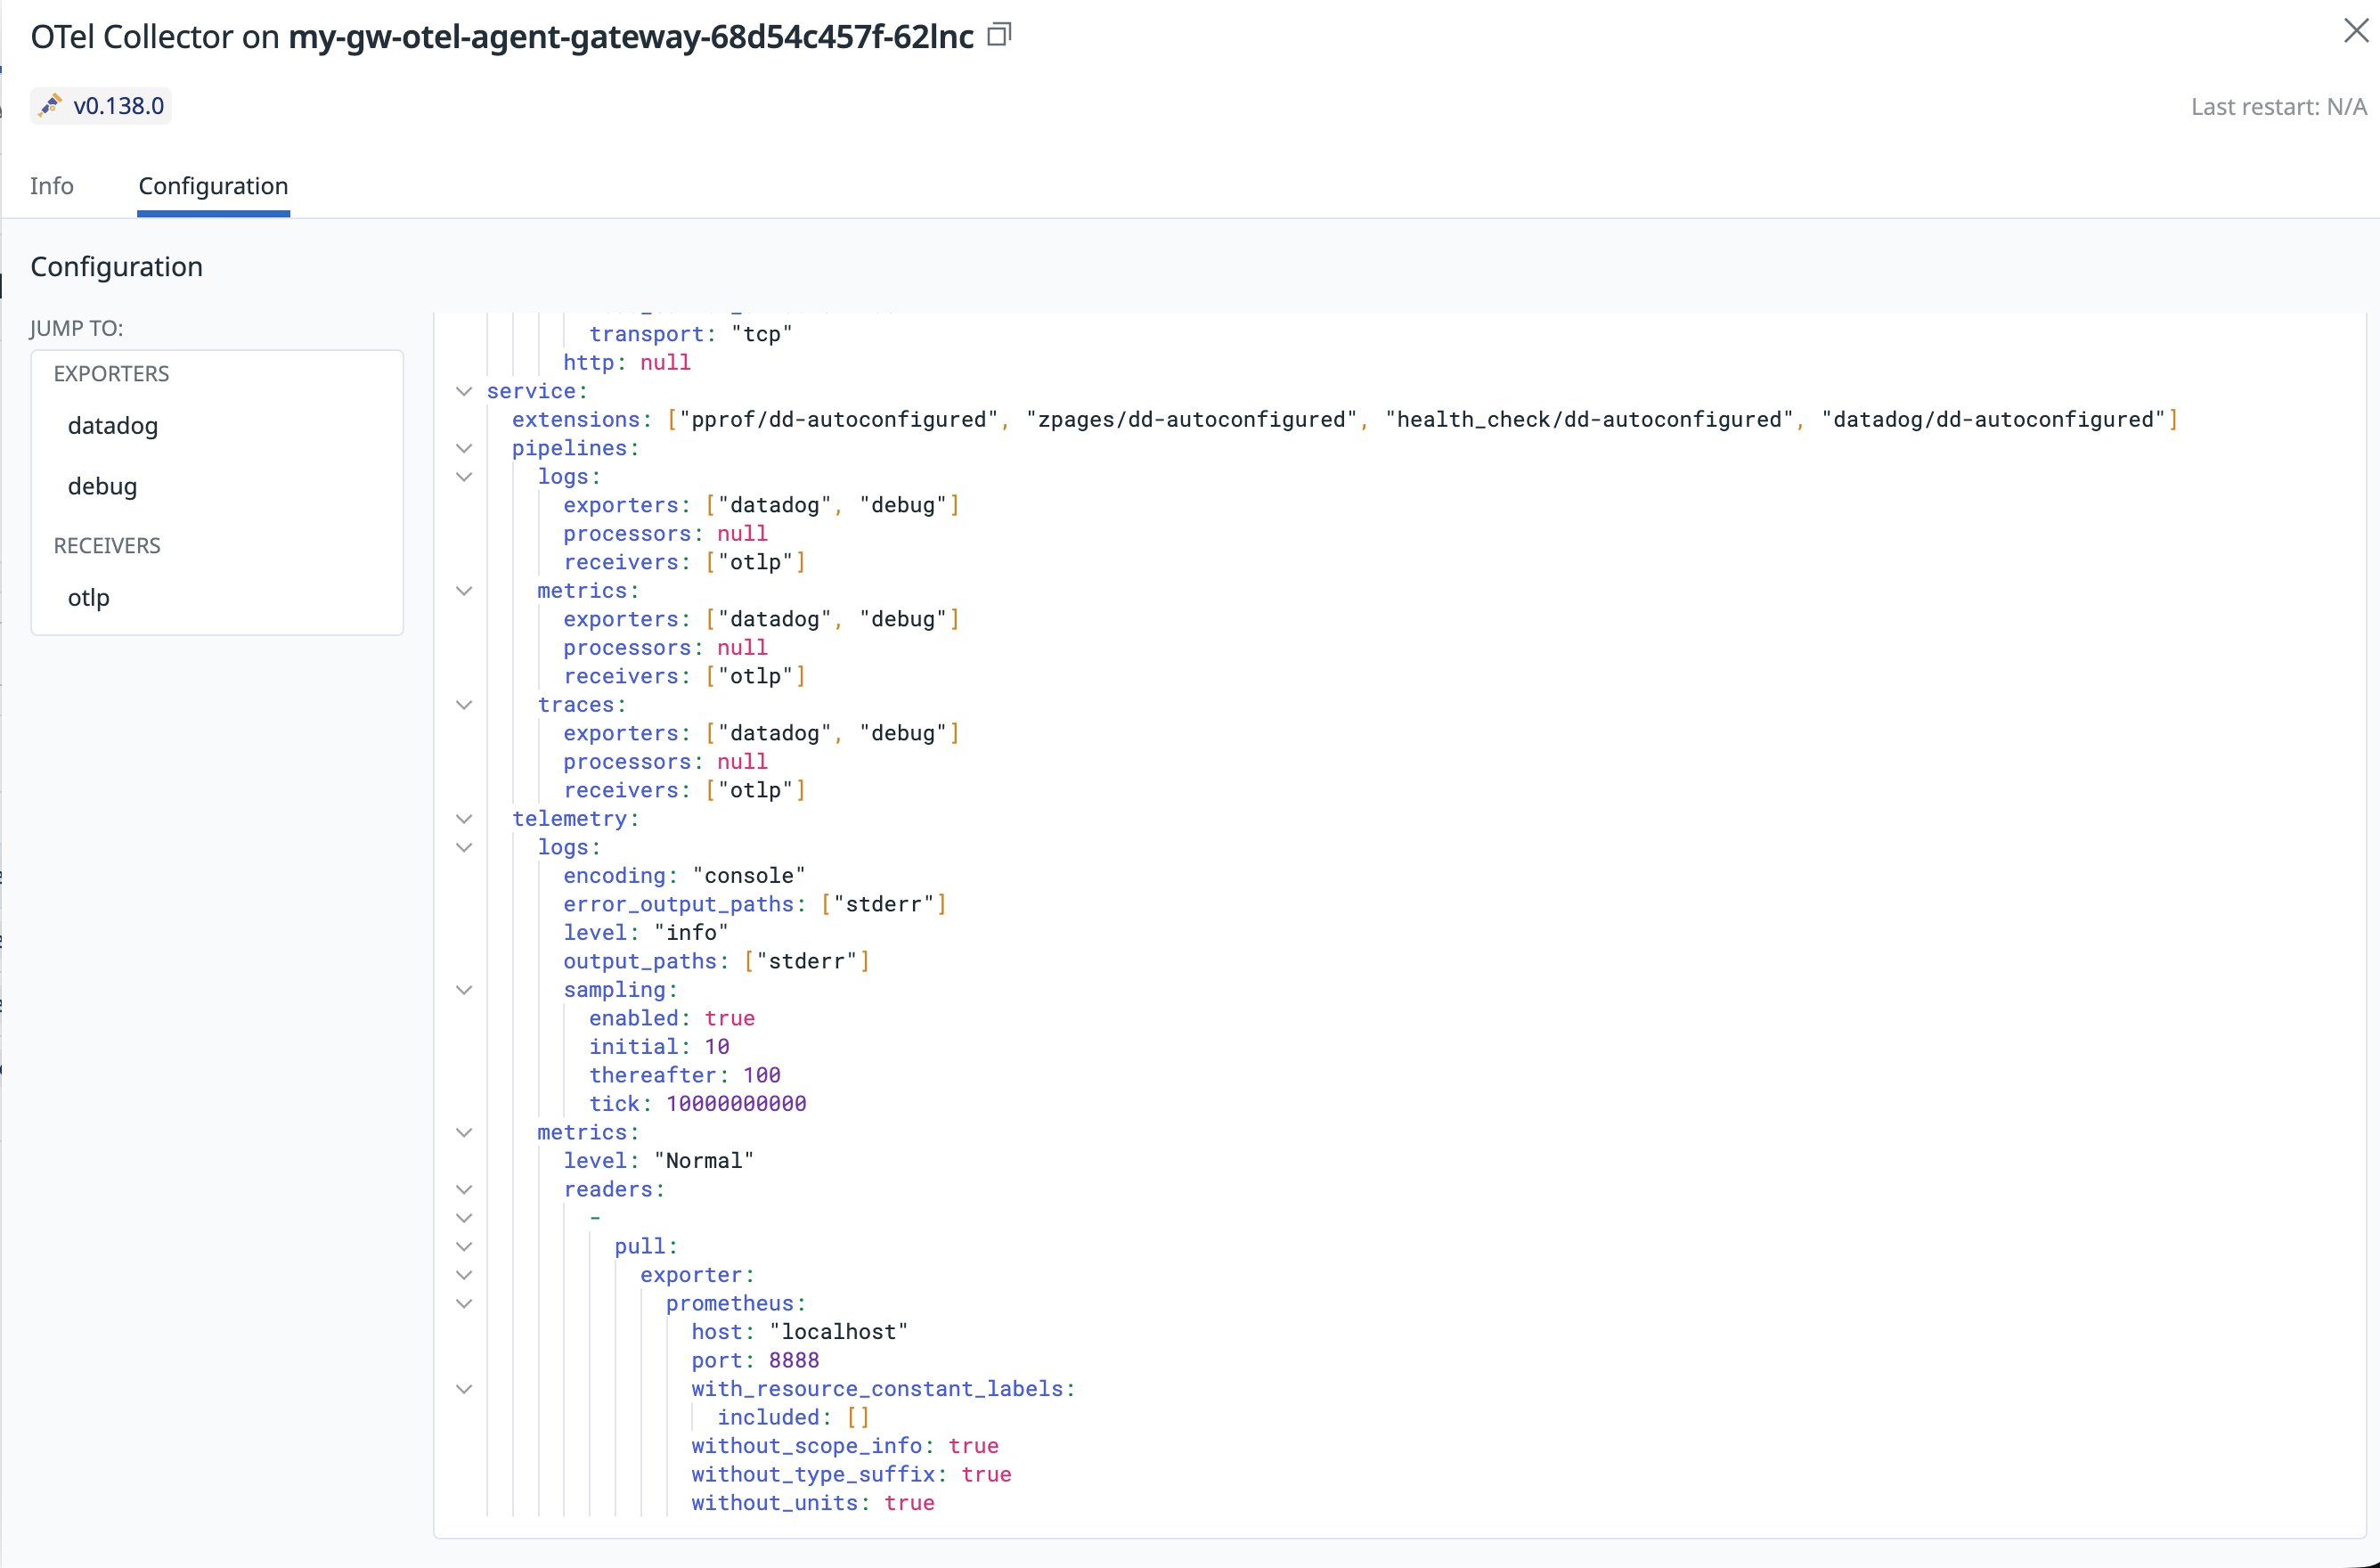Viewport: 2380px width, 1568px height.
Task: Click the extensions line in config
Action: 576,420
